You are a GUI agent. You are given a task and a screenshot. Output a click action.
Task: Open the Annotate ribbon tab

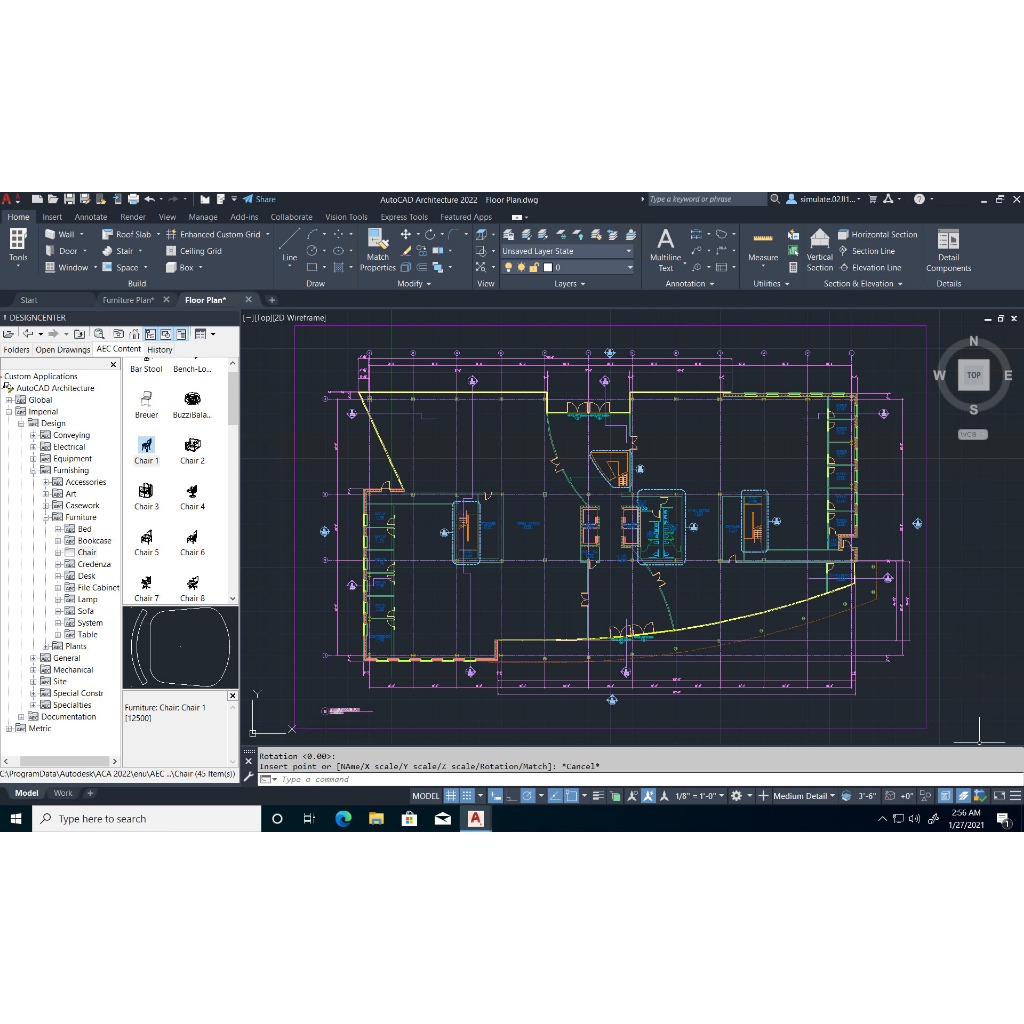click(90, 217)
